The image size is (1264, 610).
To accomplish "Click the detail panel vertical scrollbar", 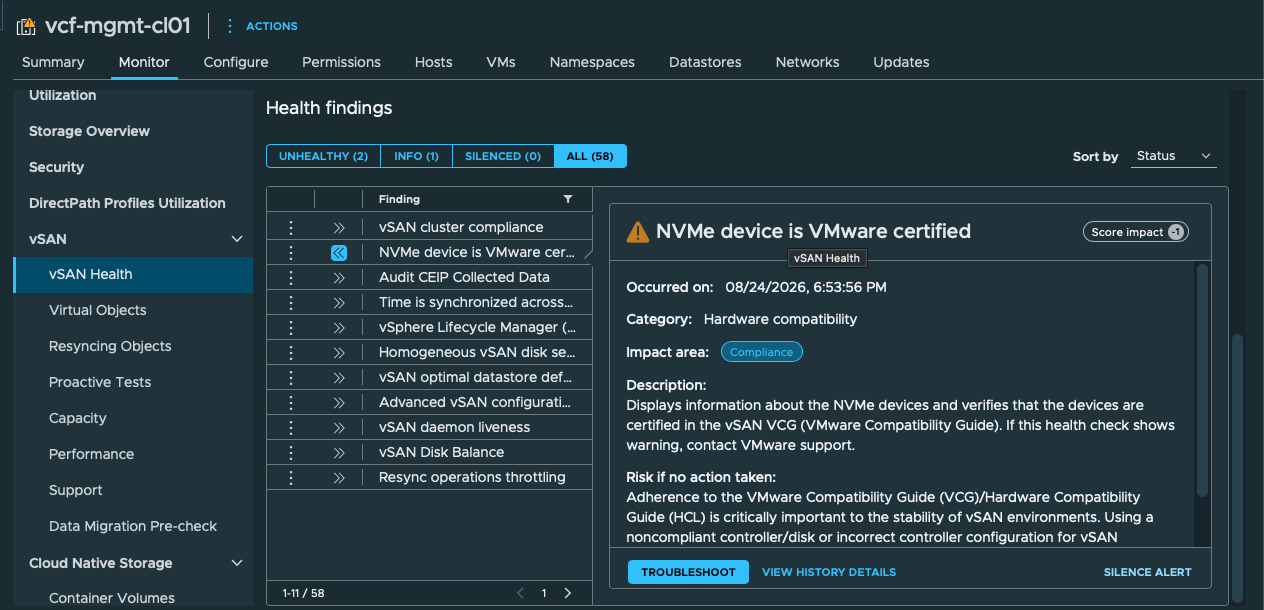I will (1202, 380).
